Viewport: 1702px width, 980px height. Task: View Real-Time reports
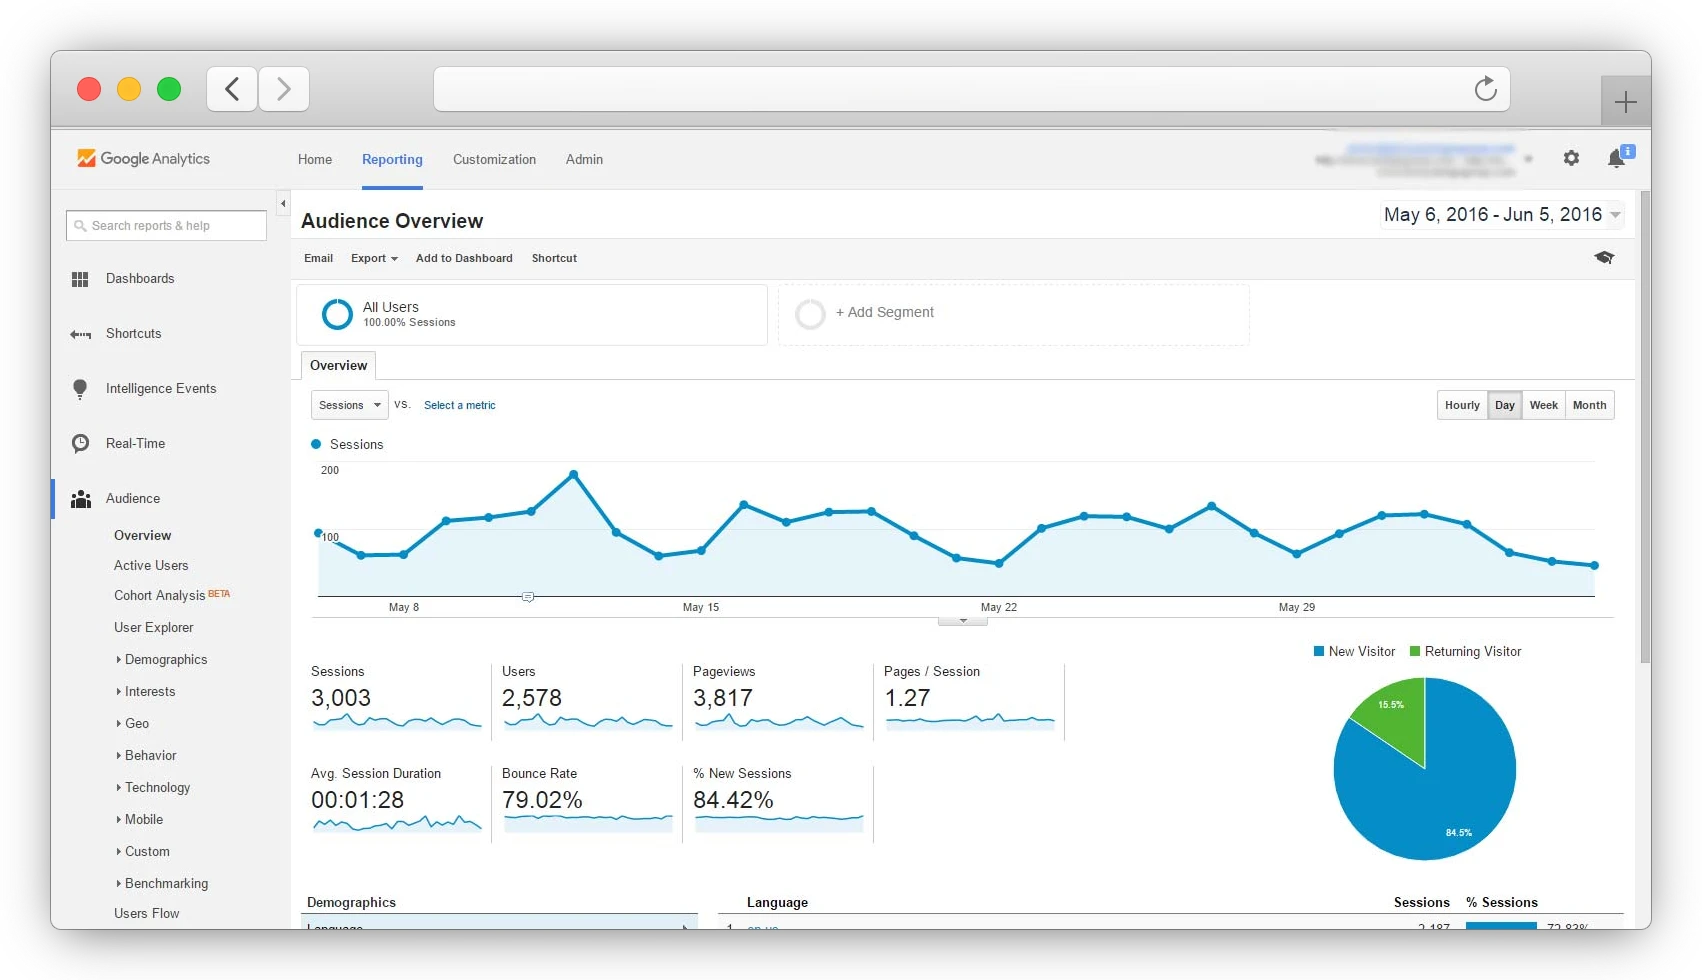pos(136,443)
